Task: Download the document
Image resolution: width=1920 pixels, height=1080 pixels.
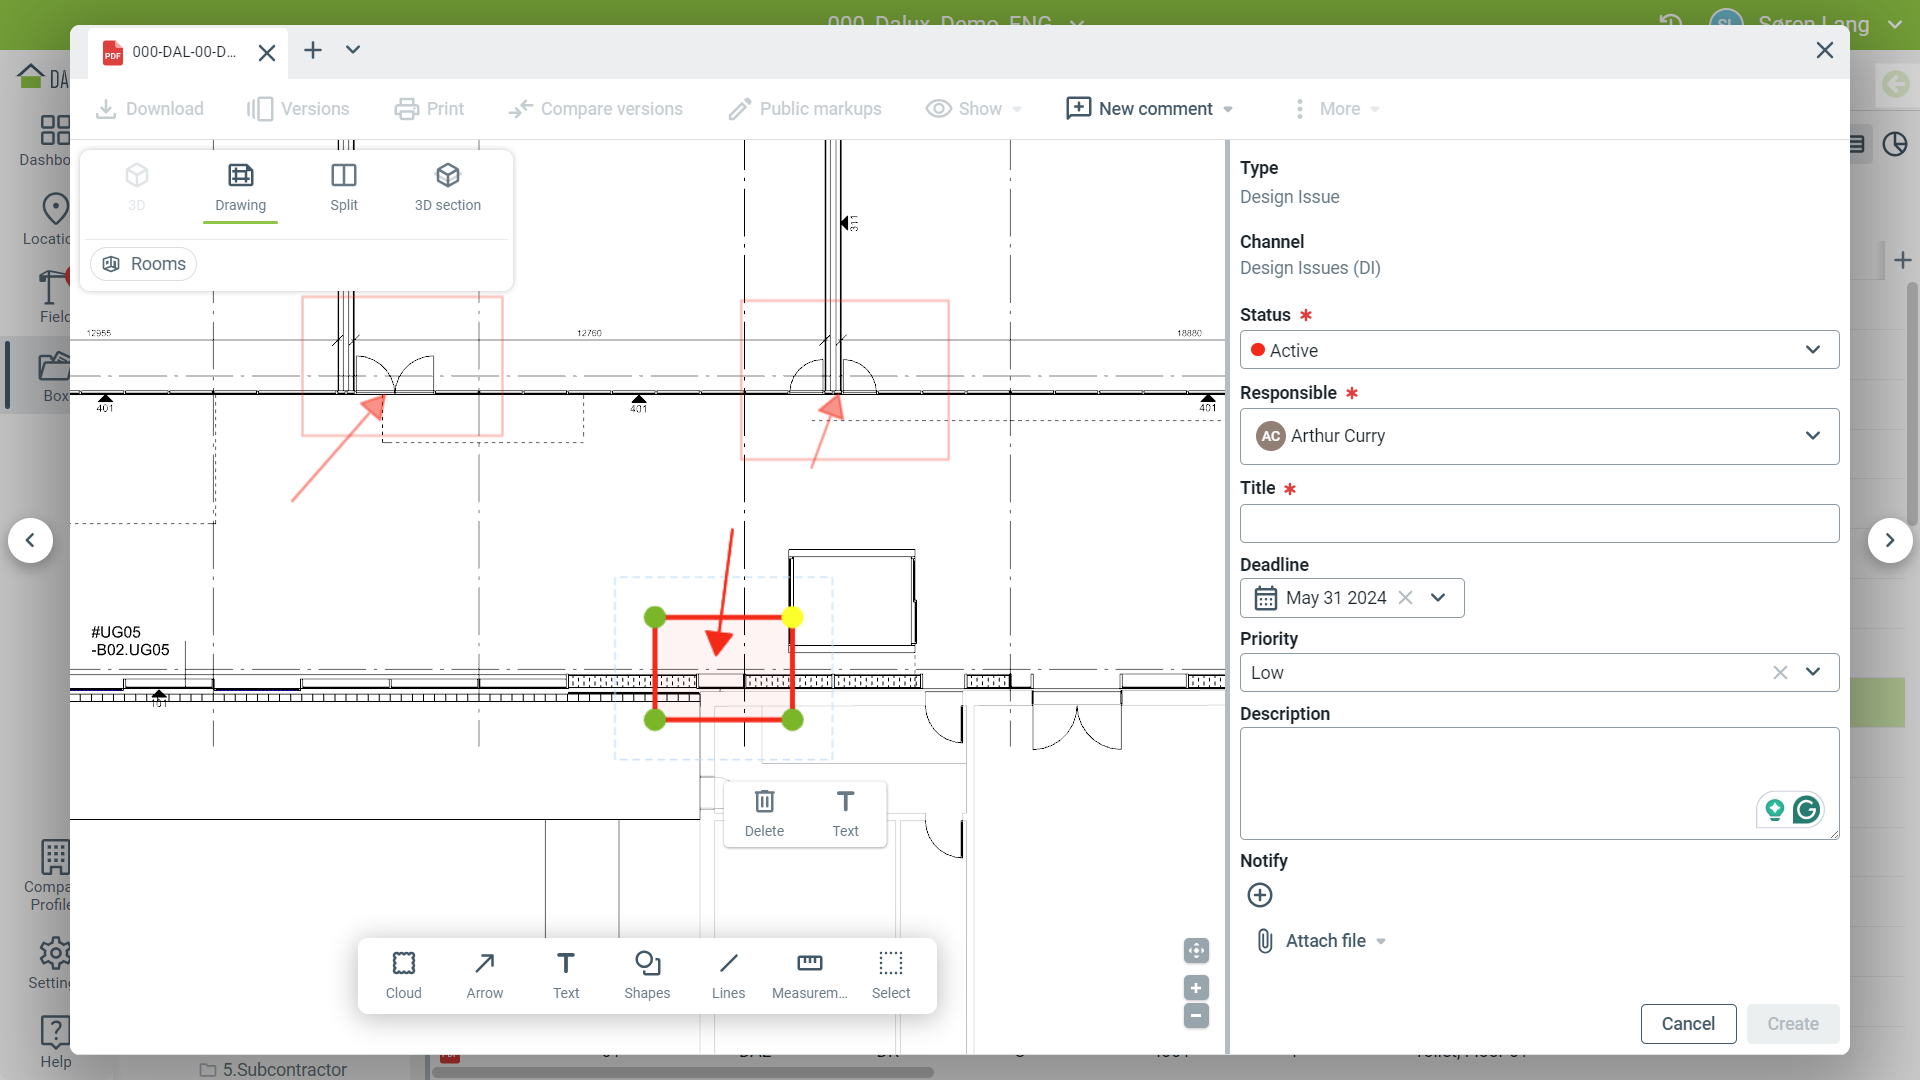Action: pyautogui.click(x=150, y=109)
